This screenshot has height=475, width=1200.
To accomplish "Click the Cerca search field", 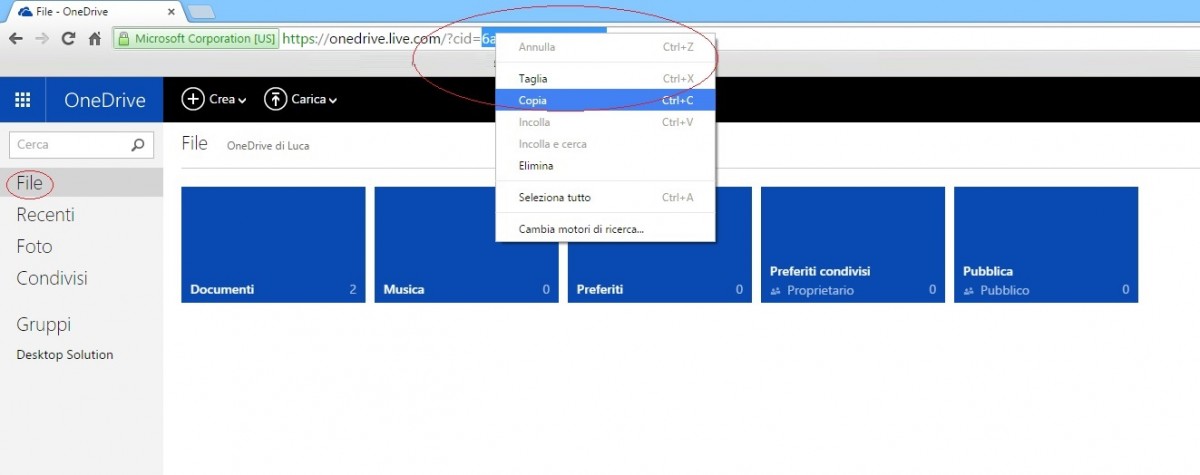I will click(x=81, y=144).
